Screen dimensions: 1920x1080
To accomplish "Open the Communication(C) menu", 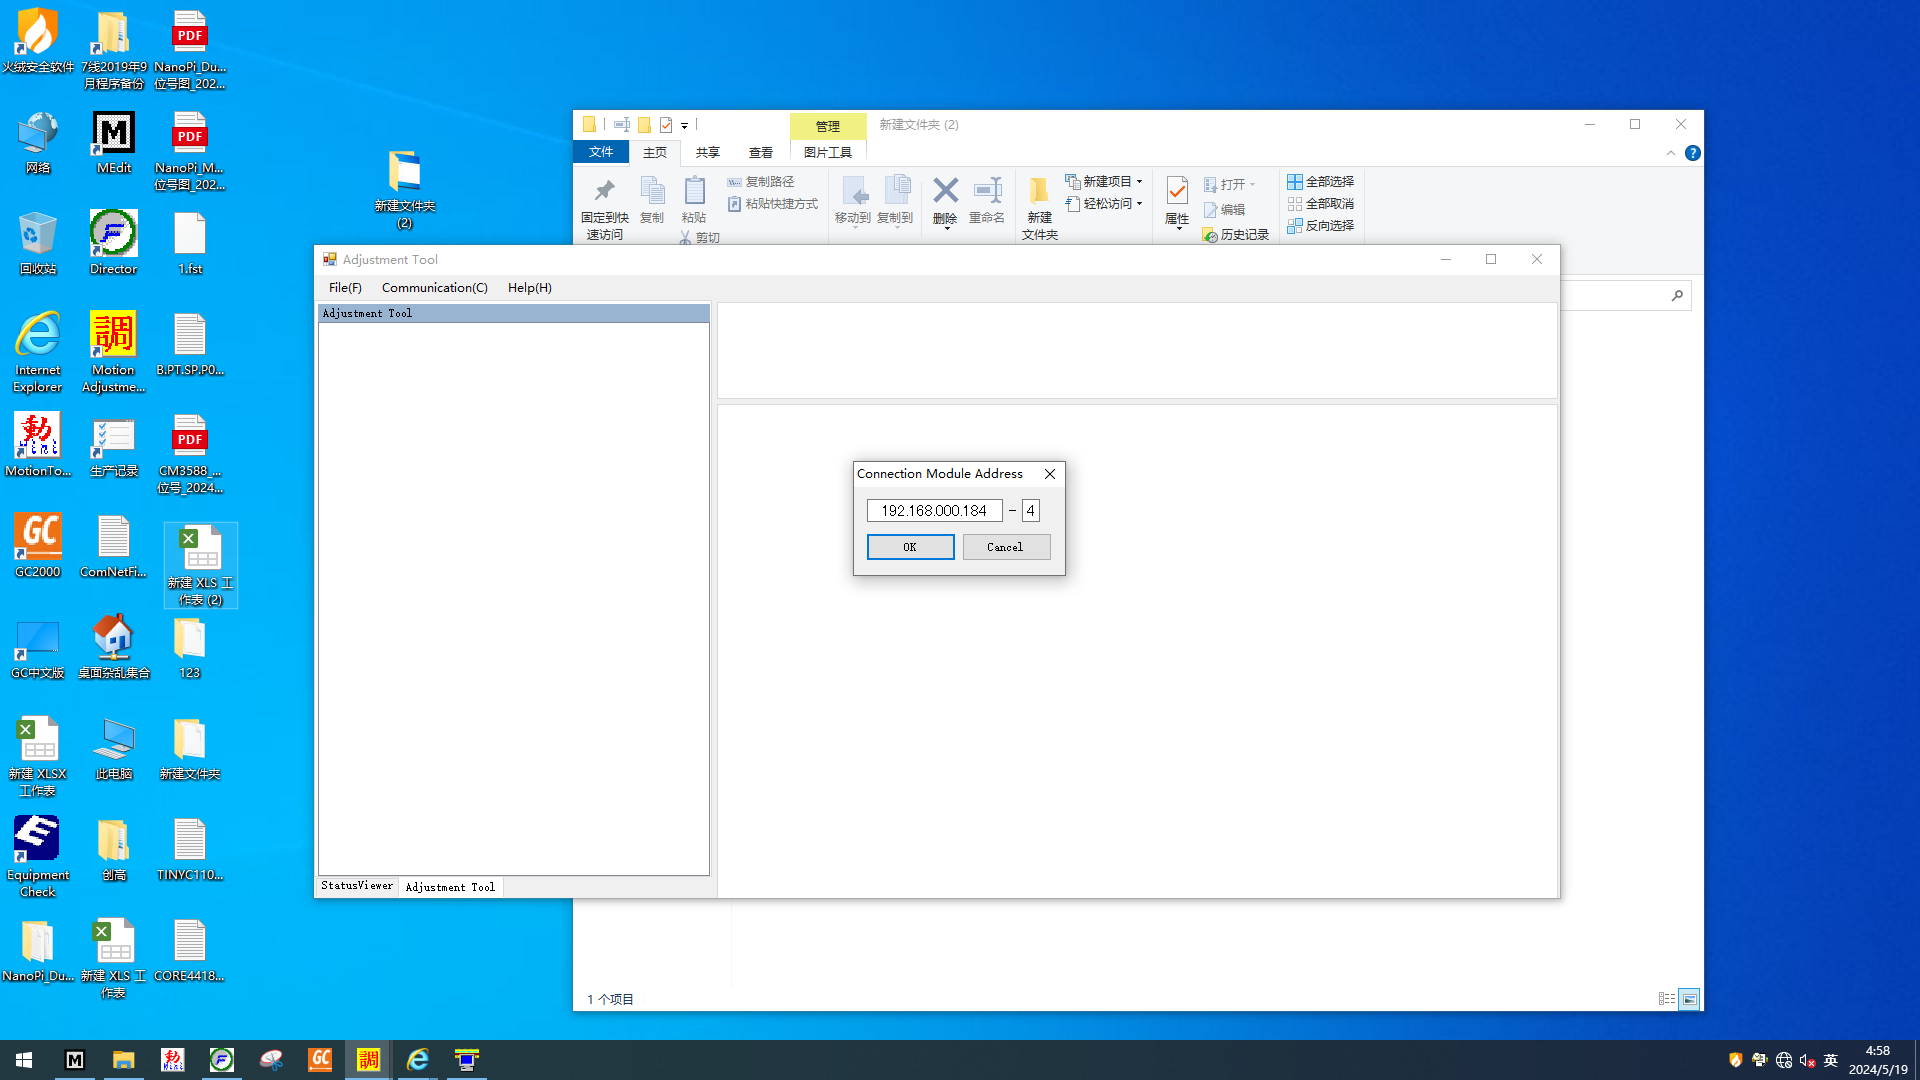I will (x=434, y=288).
